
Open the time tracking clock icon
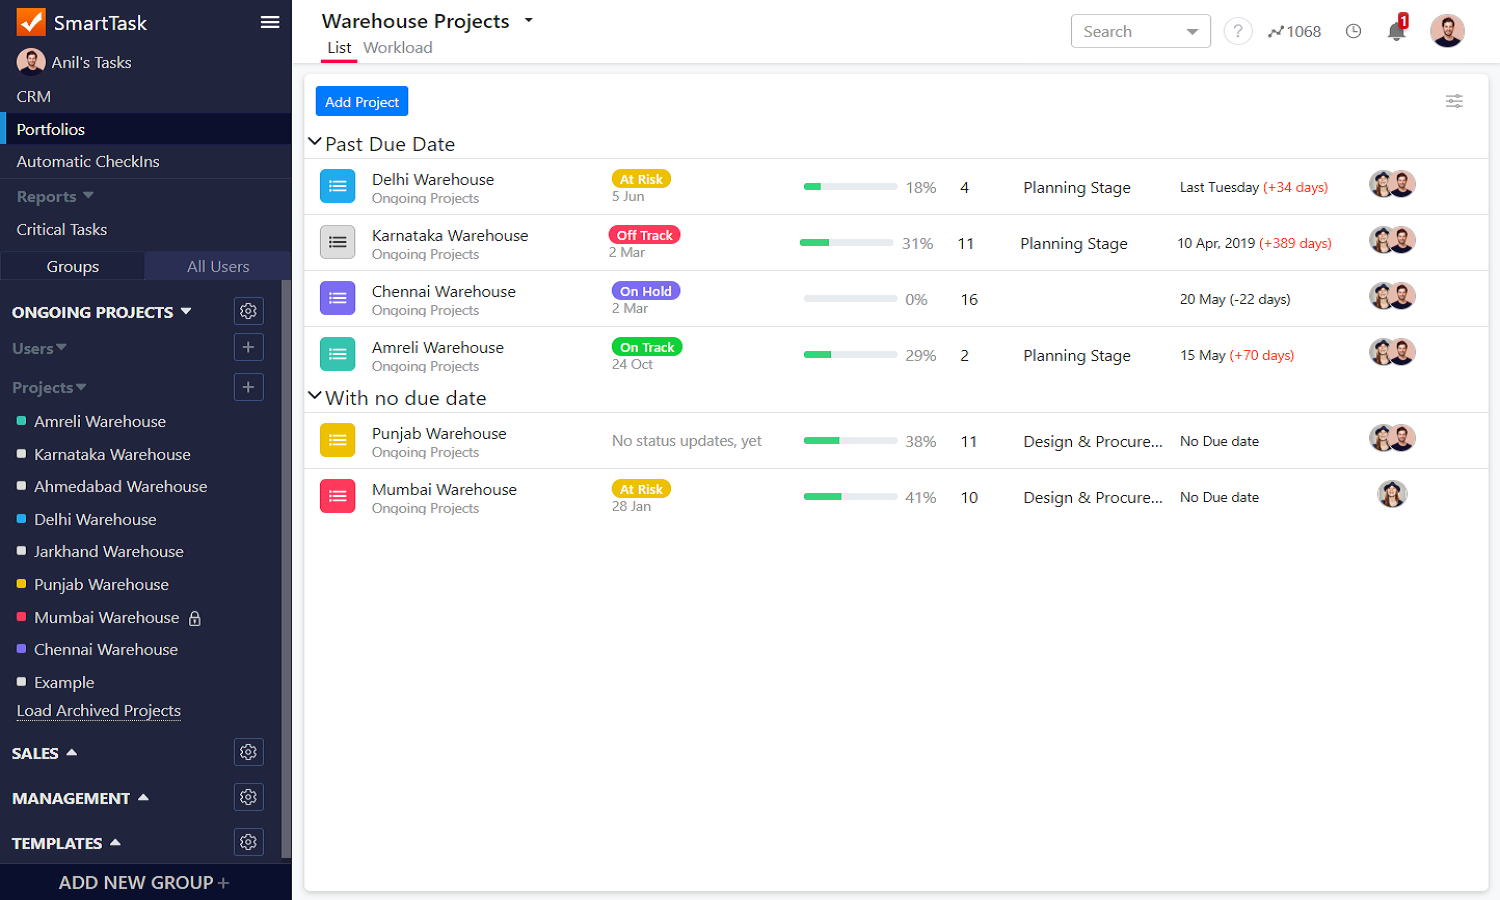[x=1353, y=31]
